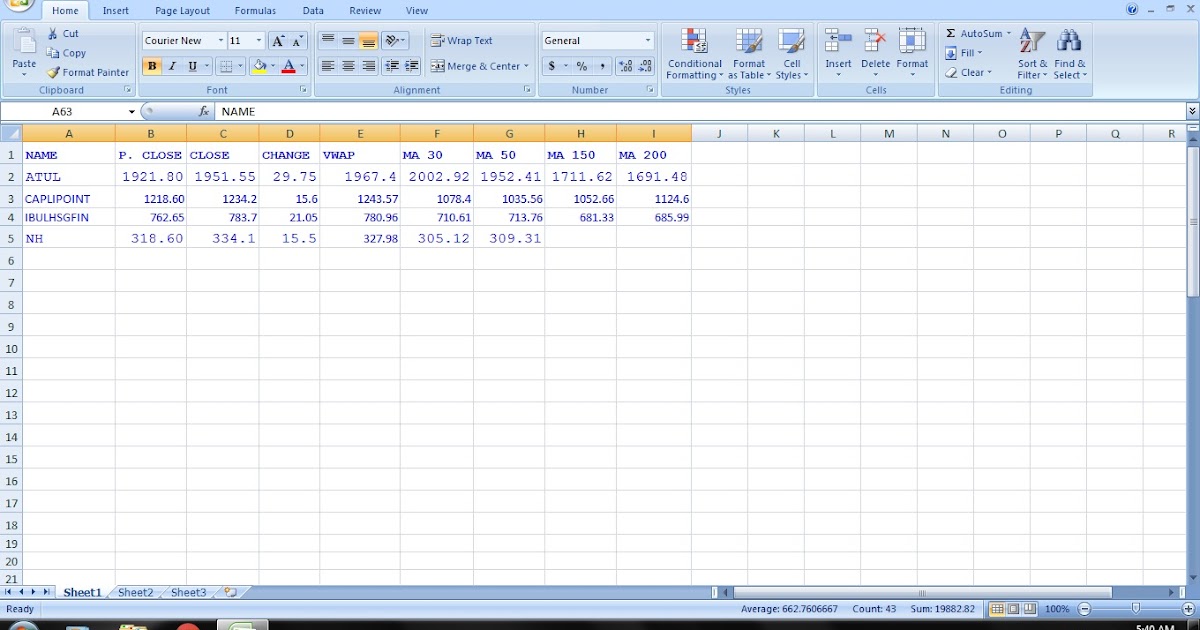Open Format as Table gallery
This screenshot has height=630, width=1200.
coord(749,54)
